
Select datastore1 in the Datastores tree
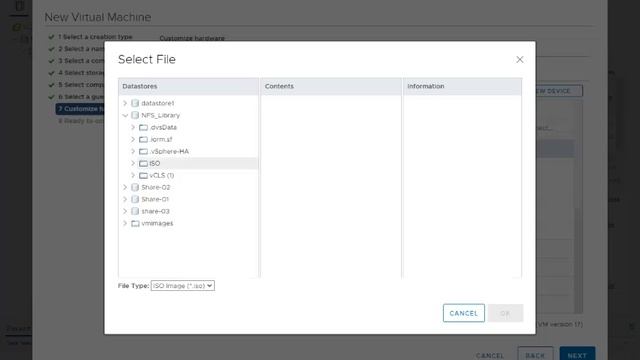(158, 103)
